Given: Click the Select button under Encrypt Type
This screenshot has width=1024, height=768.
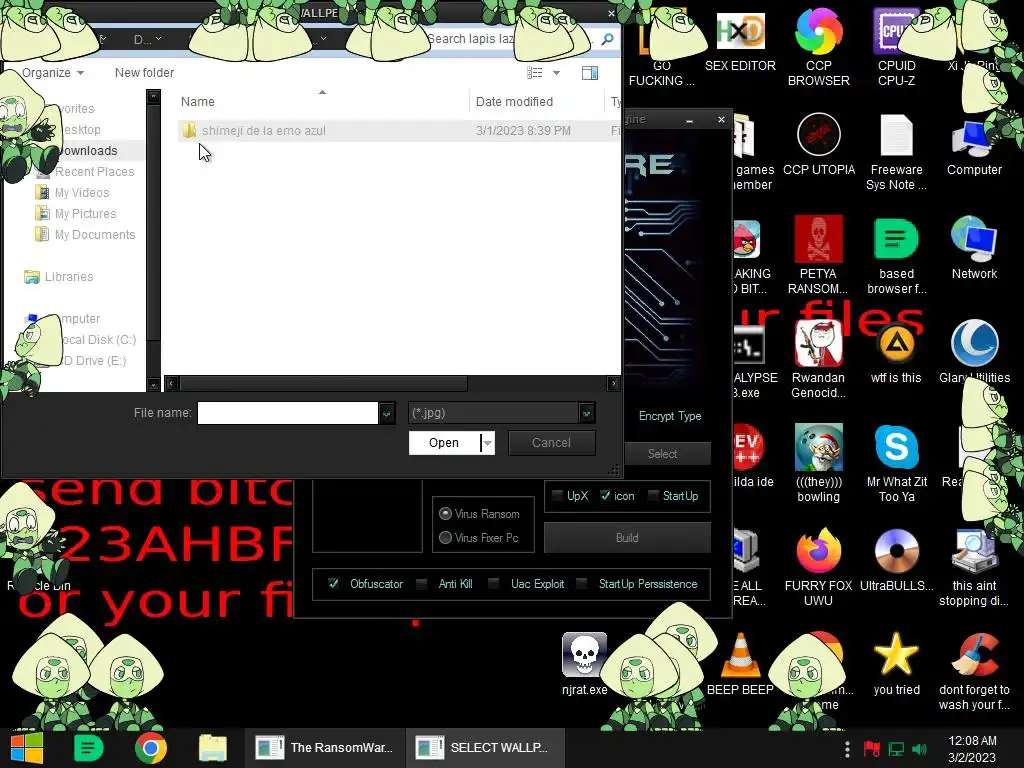Looking at the screenshot, I should tap(662, 453).
